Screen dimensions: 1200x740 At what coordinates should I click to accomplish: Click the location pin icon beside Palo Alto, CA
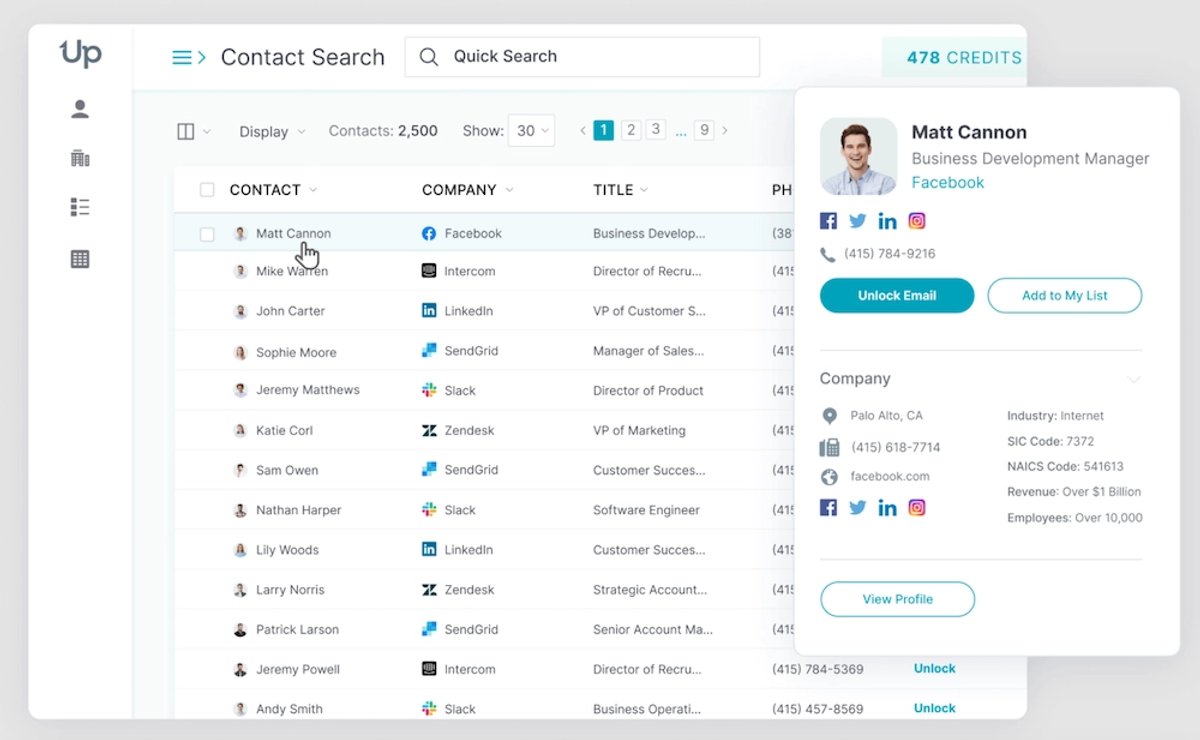pyautogui.click(x=829, y=416)
